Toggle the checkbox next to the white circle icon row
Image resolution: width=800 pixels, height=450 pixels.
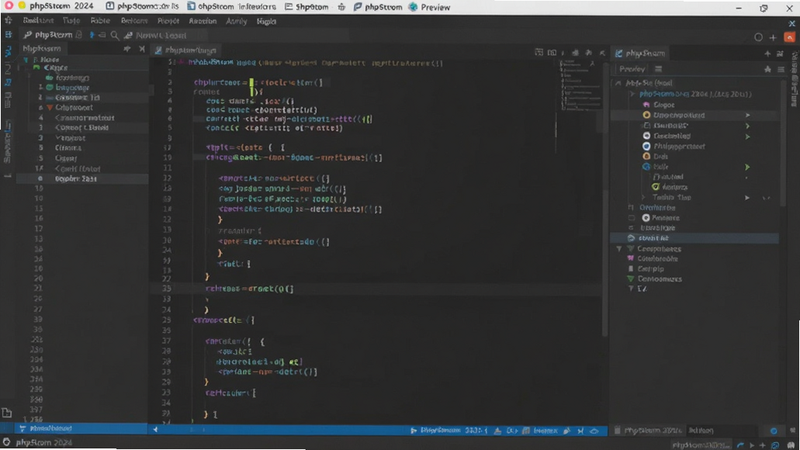(632, 218)
